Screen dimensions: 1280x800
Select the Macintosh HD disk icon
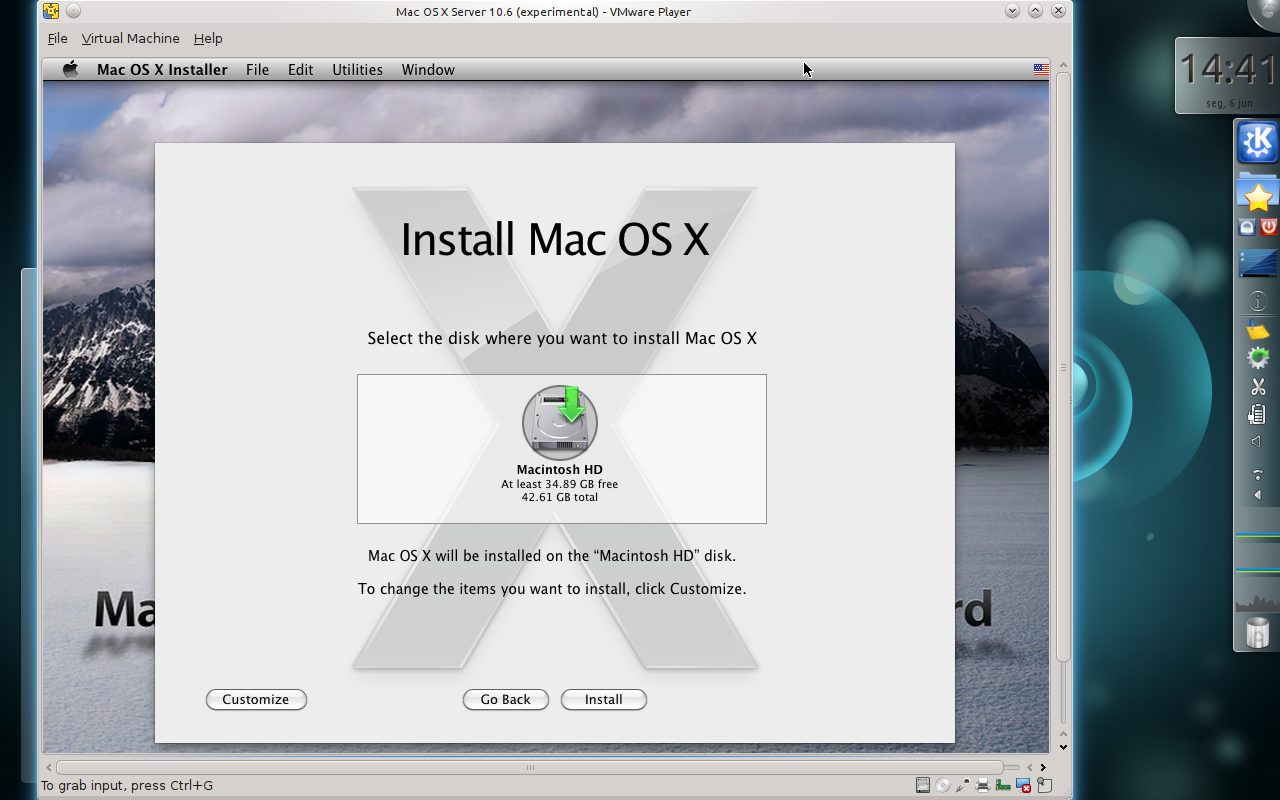coord(560,423)
